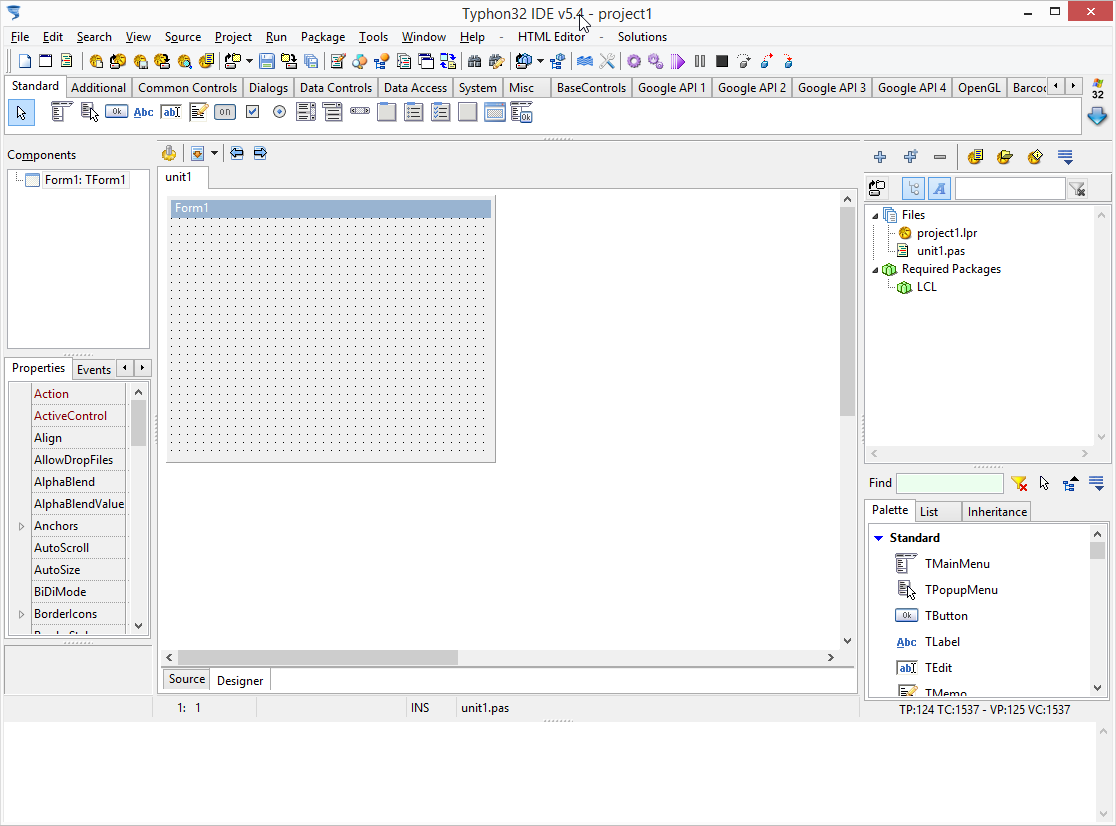Select the TToggleBox 'on' component icon

pyautogui.click(x=225, y=112)
